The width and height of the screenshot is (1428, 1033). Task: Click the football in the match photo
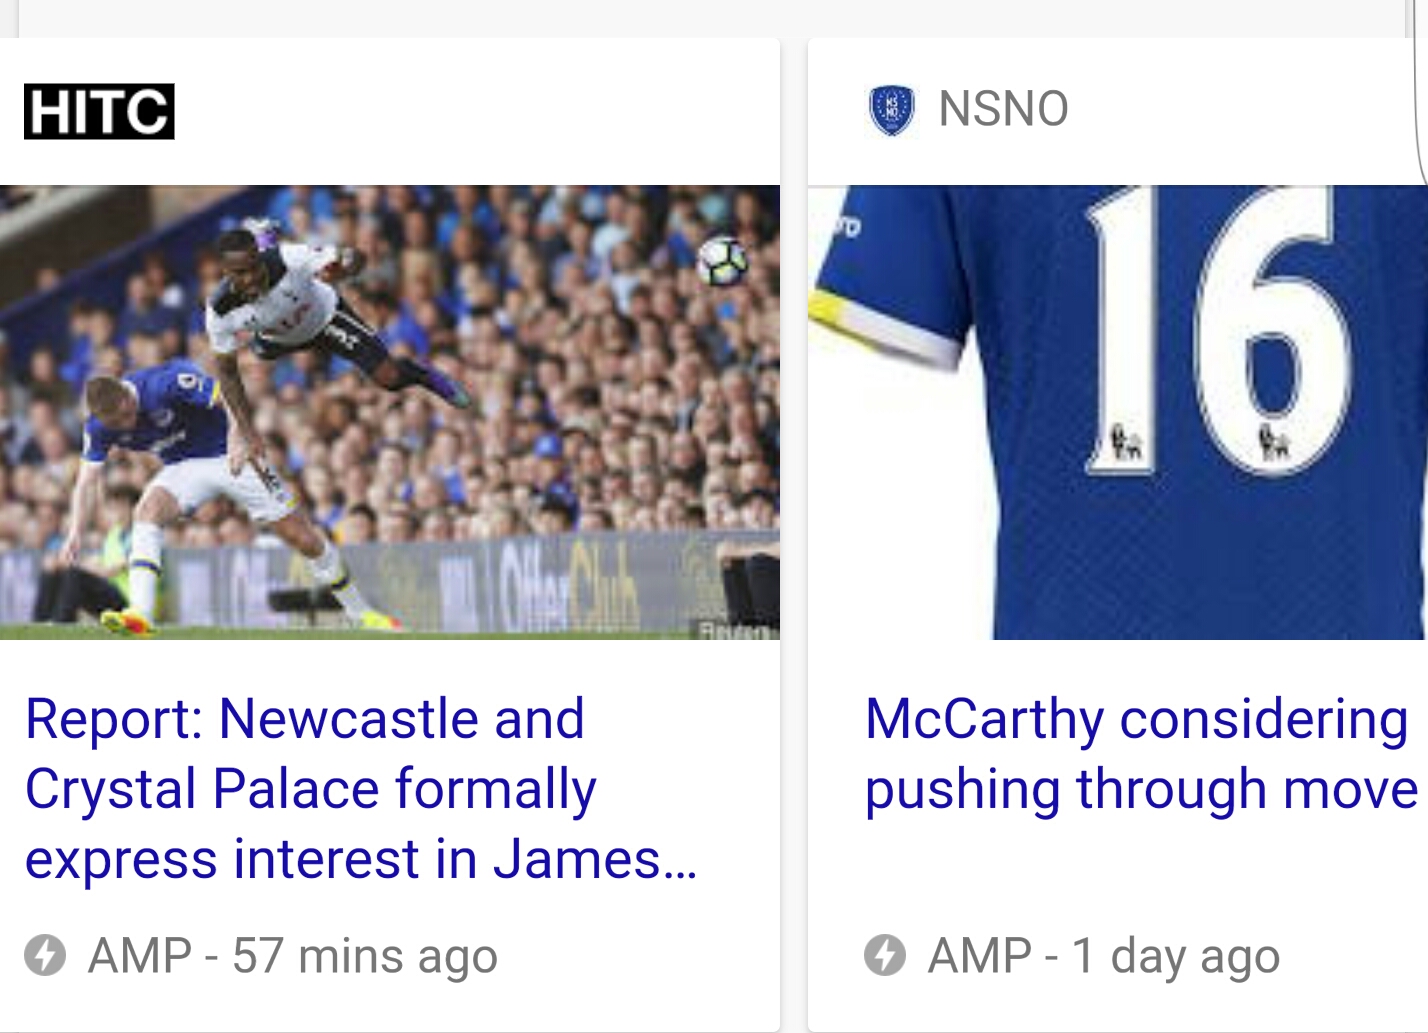coord(722,260)
